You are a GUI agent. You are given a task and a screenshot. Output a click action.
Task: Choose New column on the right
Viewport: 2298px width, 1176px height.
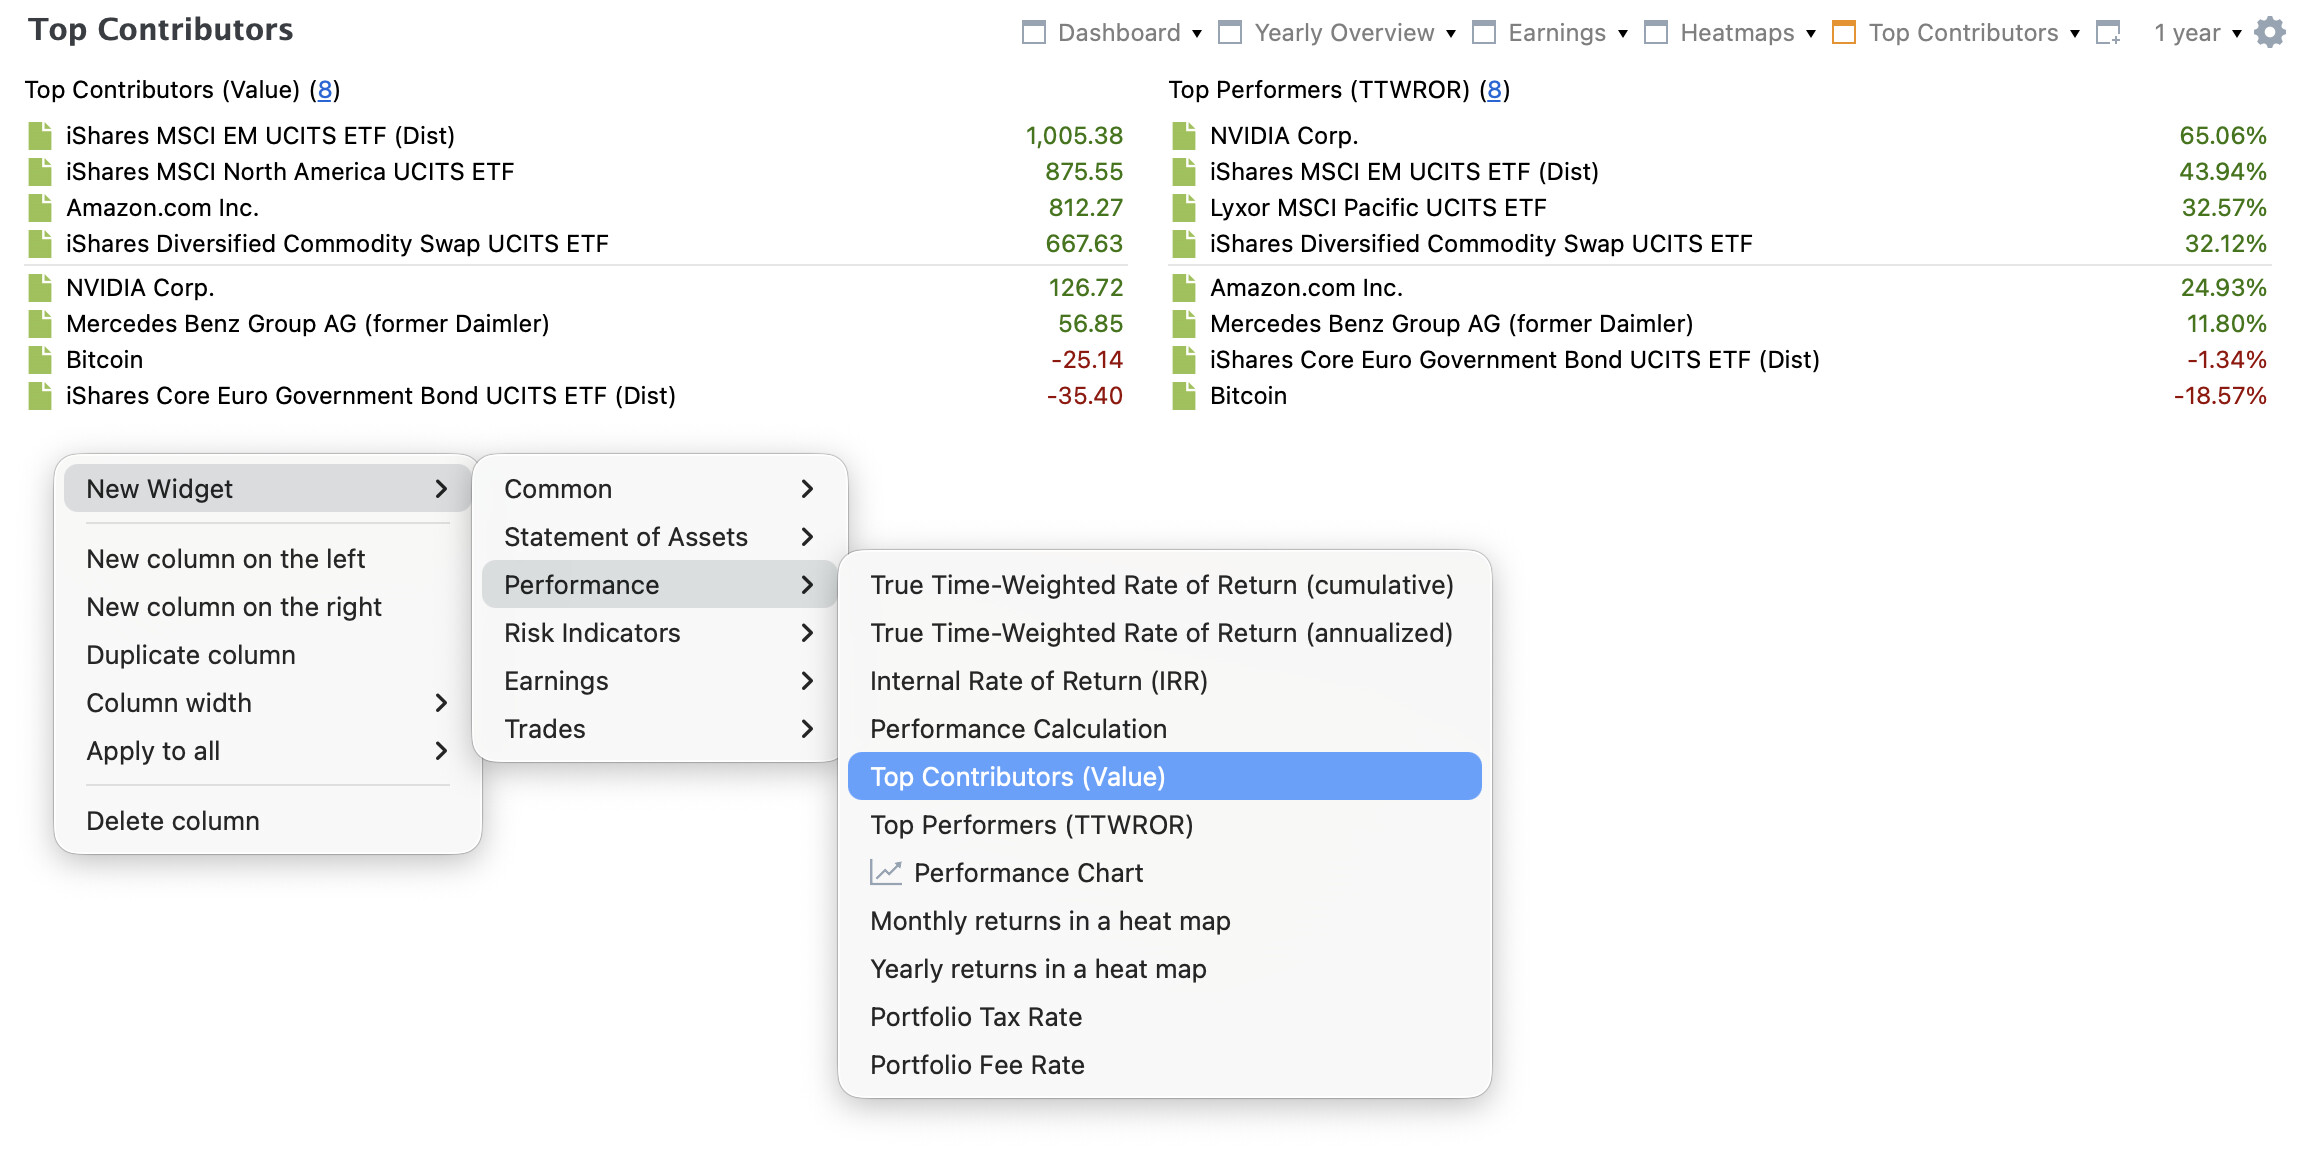pos(267,607)
